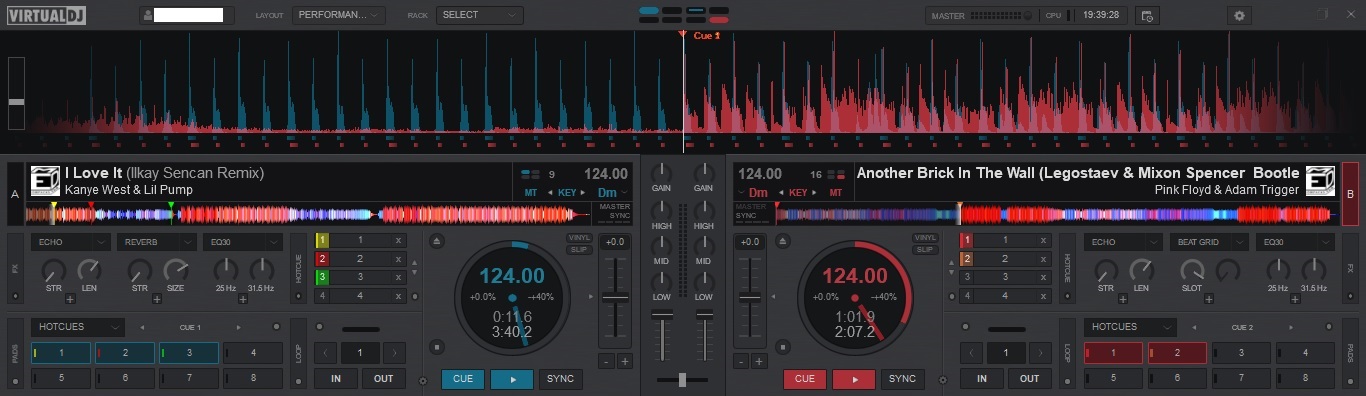Click SYNC on deck A
The height and width of the screenshot is (396, 1366).
561,379
